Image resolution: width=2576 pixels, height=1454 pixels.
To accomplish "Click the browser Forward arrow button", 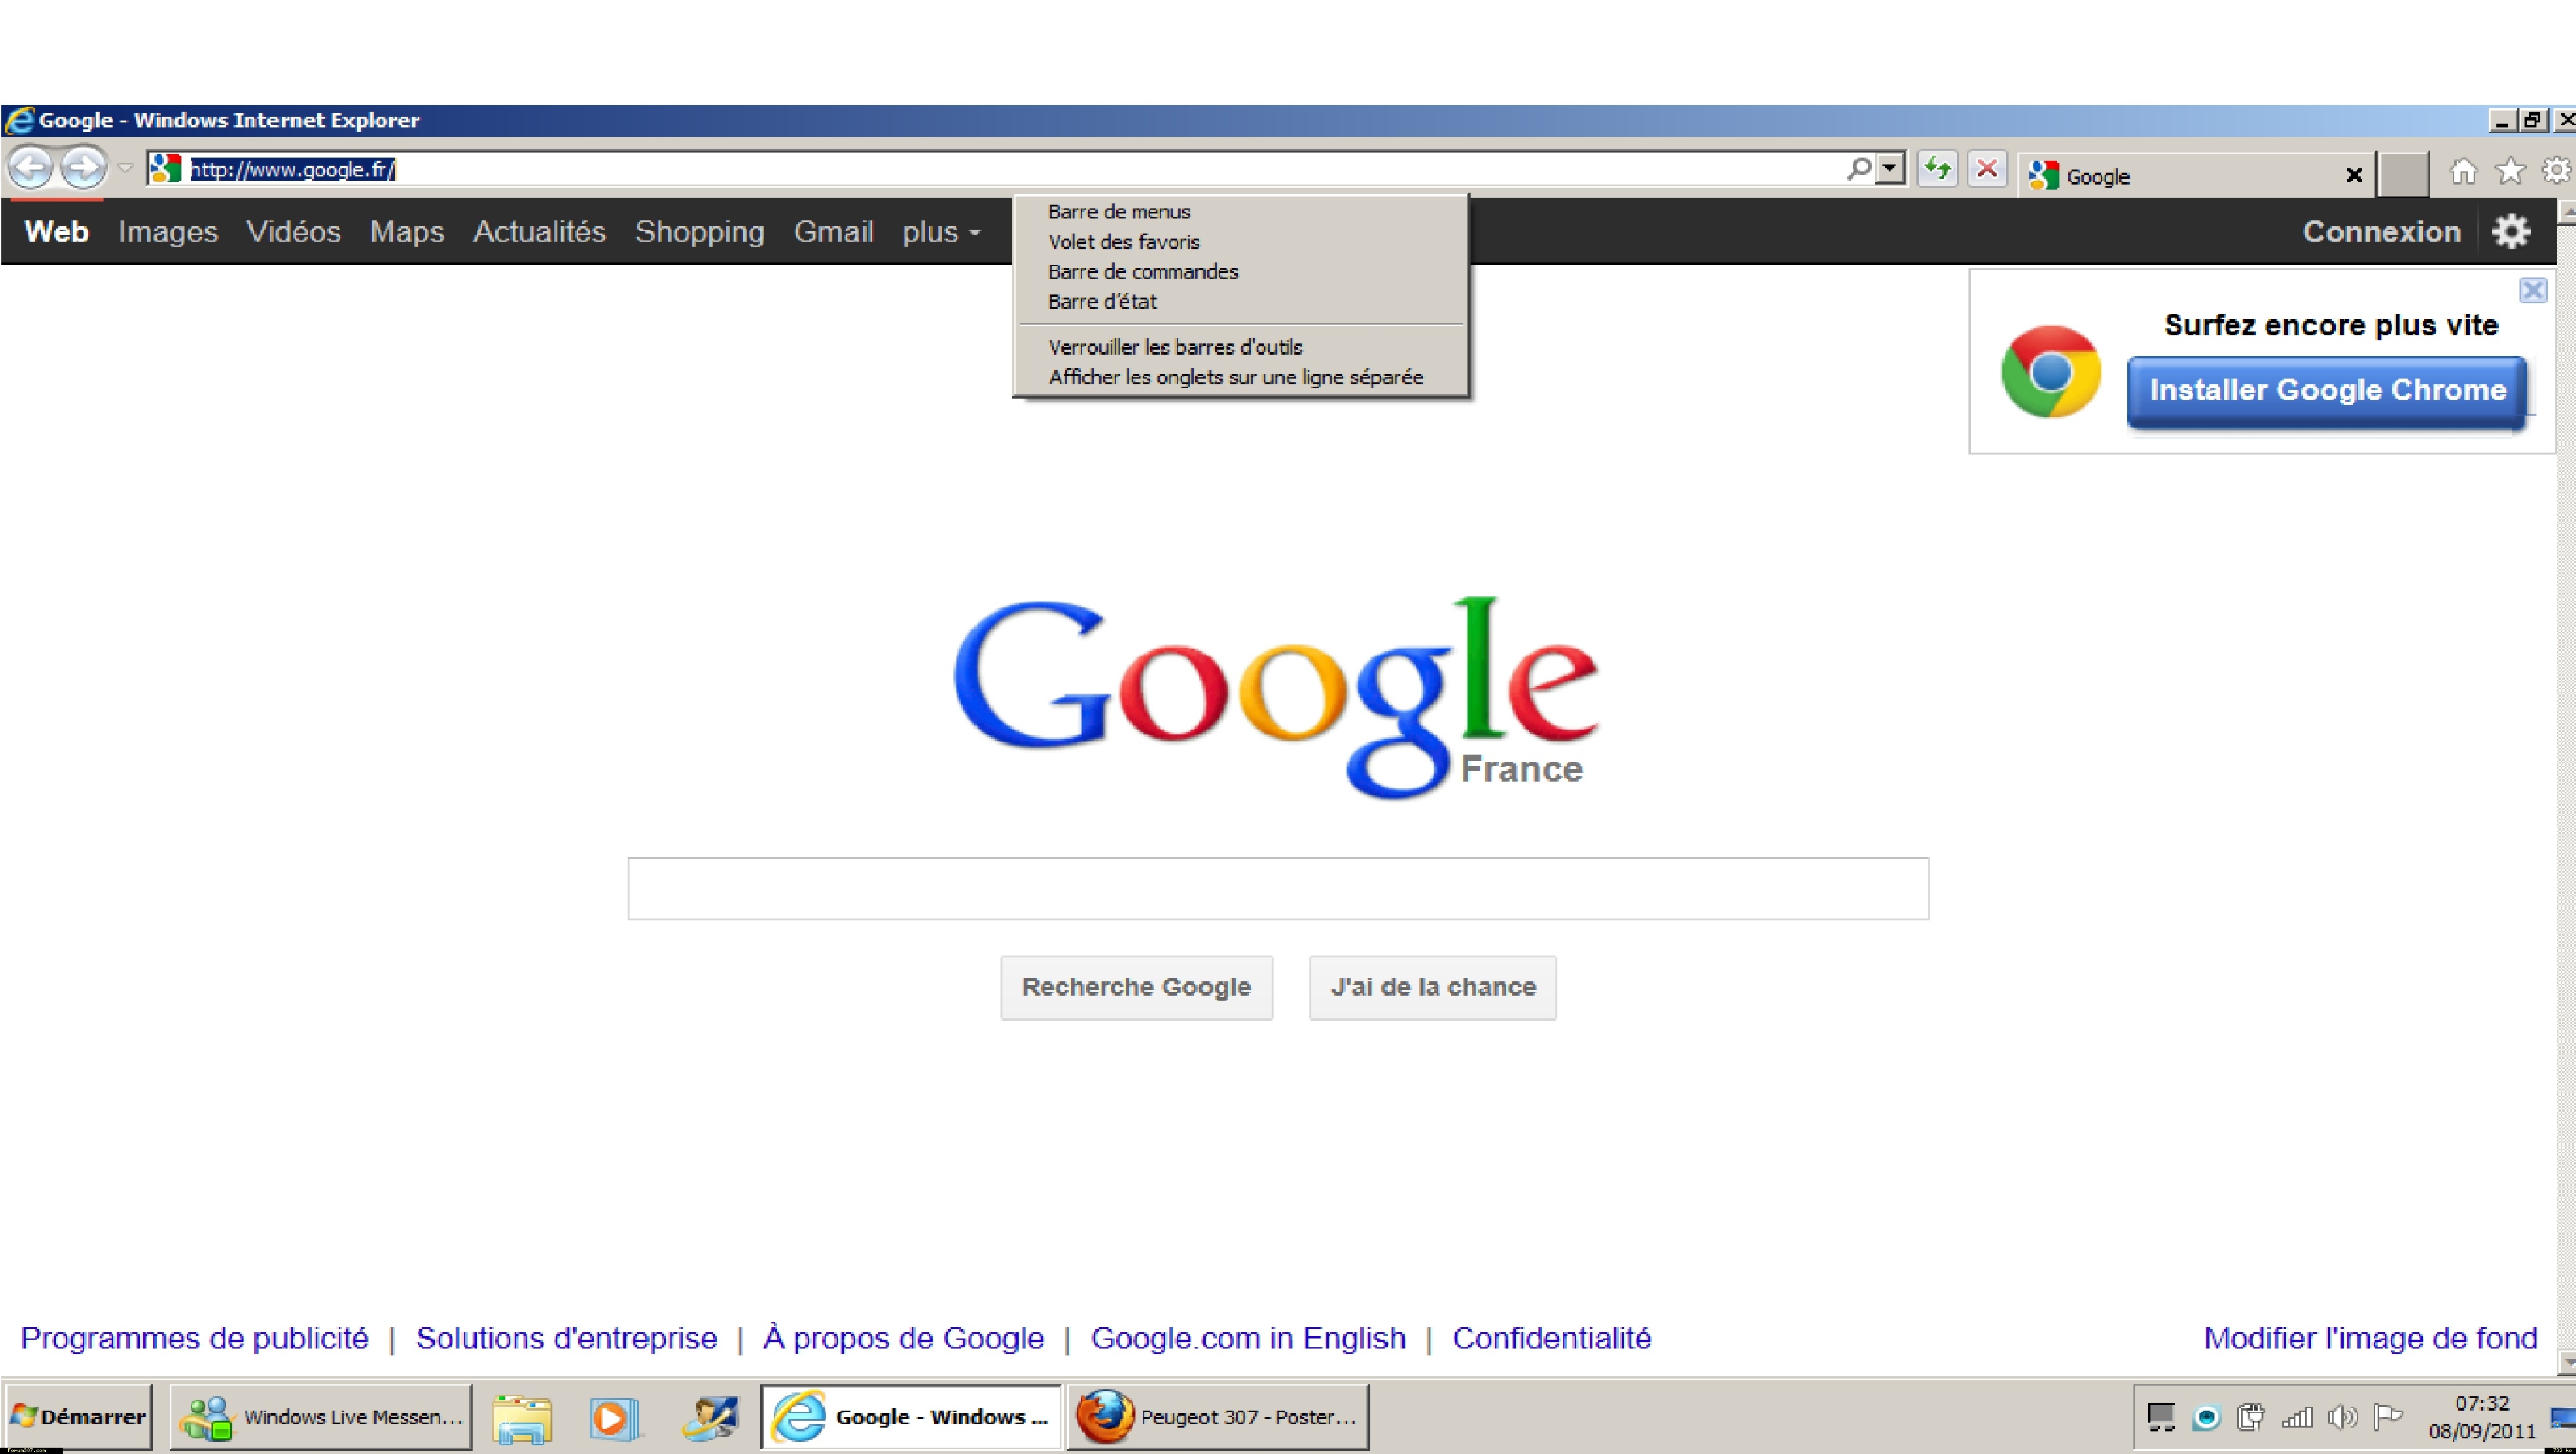I will click(x=84, y=167).
